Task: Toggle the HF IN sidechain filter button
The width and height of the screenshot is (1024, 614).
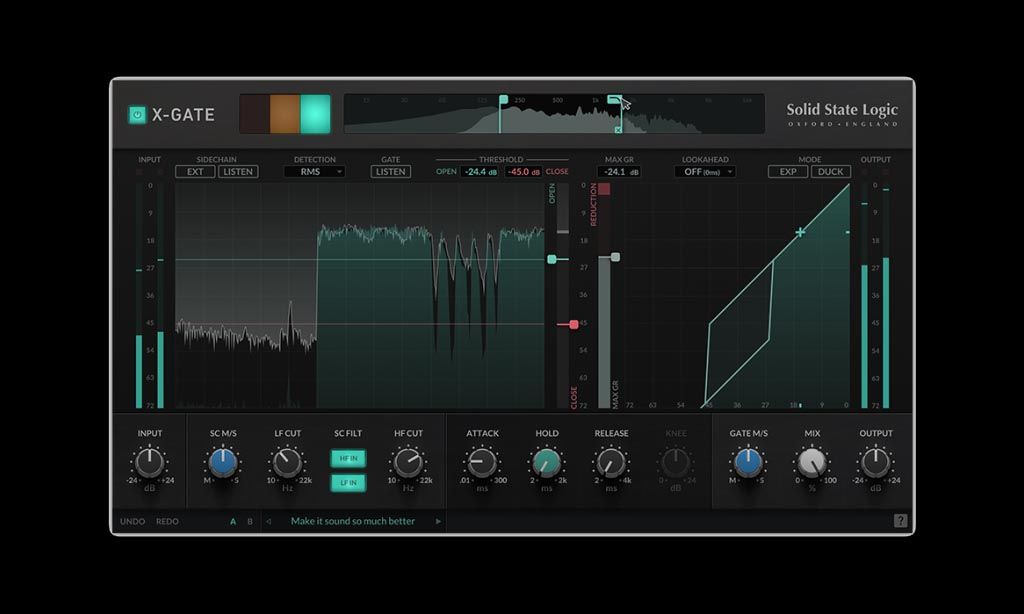Action: tap(348, 459)
